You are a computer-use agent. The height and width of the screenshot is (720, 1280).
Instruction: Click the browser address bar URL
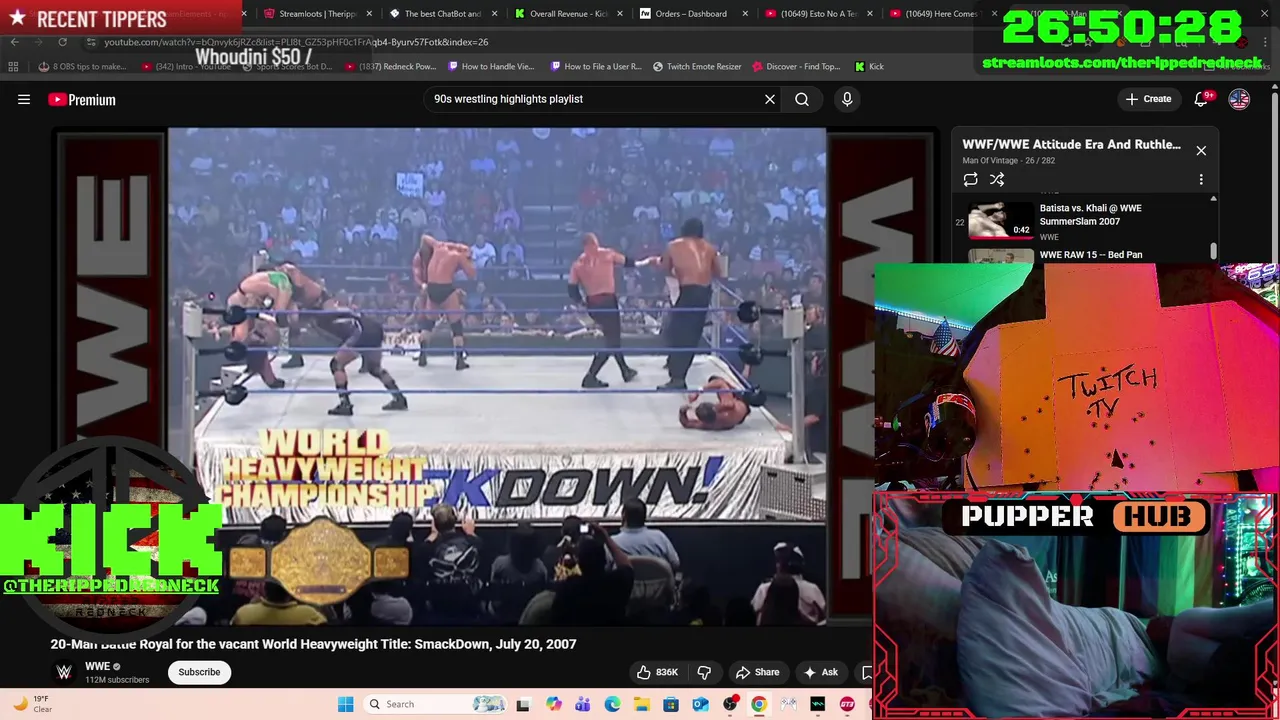pyautogui.click(x=296, y=42)
